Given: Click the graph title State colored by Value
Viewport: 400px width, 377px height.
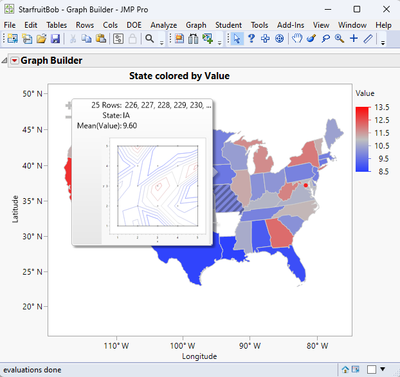Looking at the screenshot, I should (x=179, y=76).
